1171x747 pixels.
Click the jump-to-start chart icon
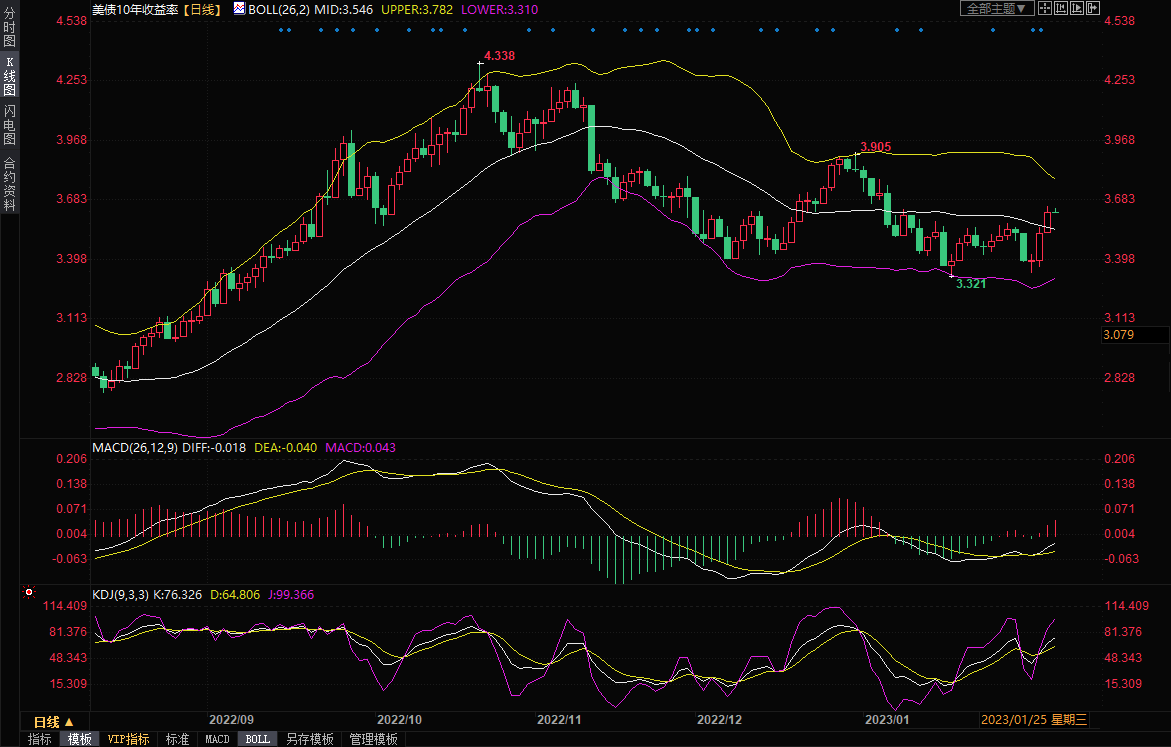[x=1060, y=8]
